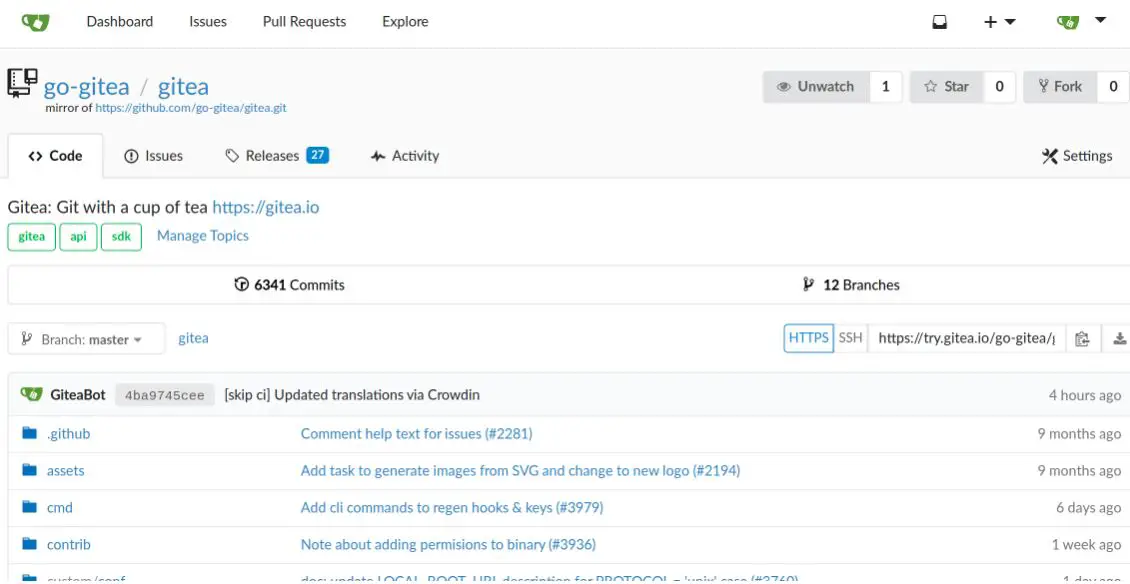The width and height of the screenshot is (1130, 584).
Task: Select SSH clone protocol
Action: pos(850,338)
